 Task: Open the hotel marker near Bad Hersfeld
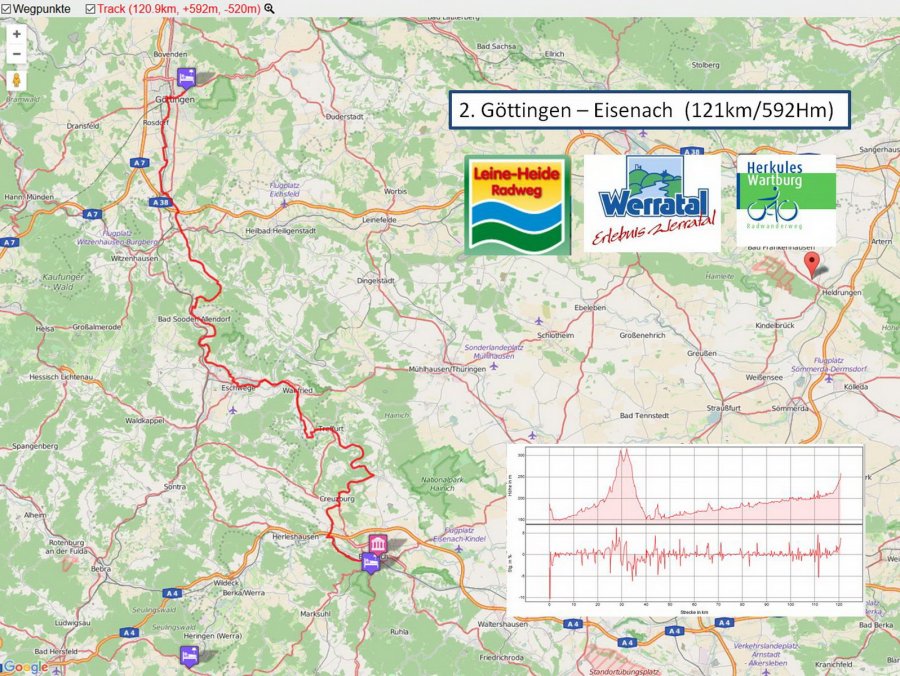click(189, 655)
